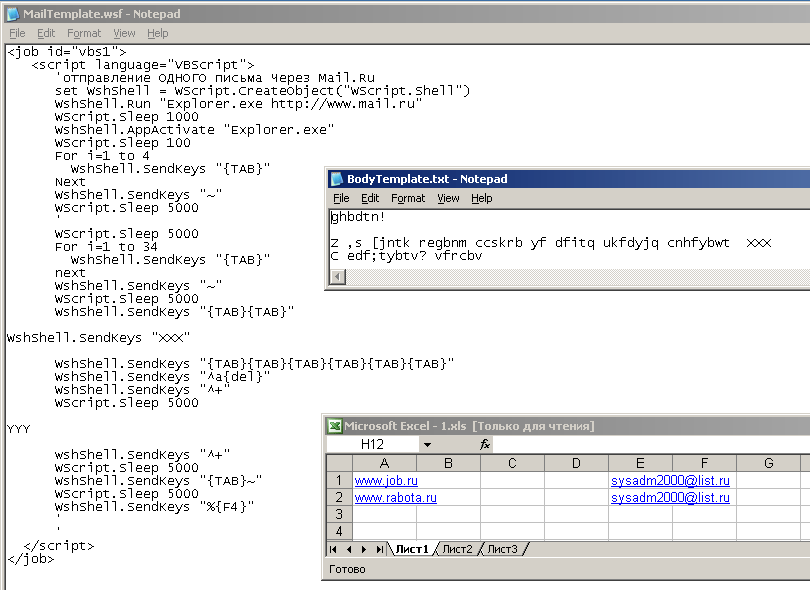Image resolution: width=810 pixels, height=590 pixels.
Task: Click the 'For i=1 to 4' line
Action: (x=102, y=156)
